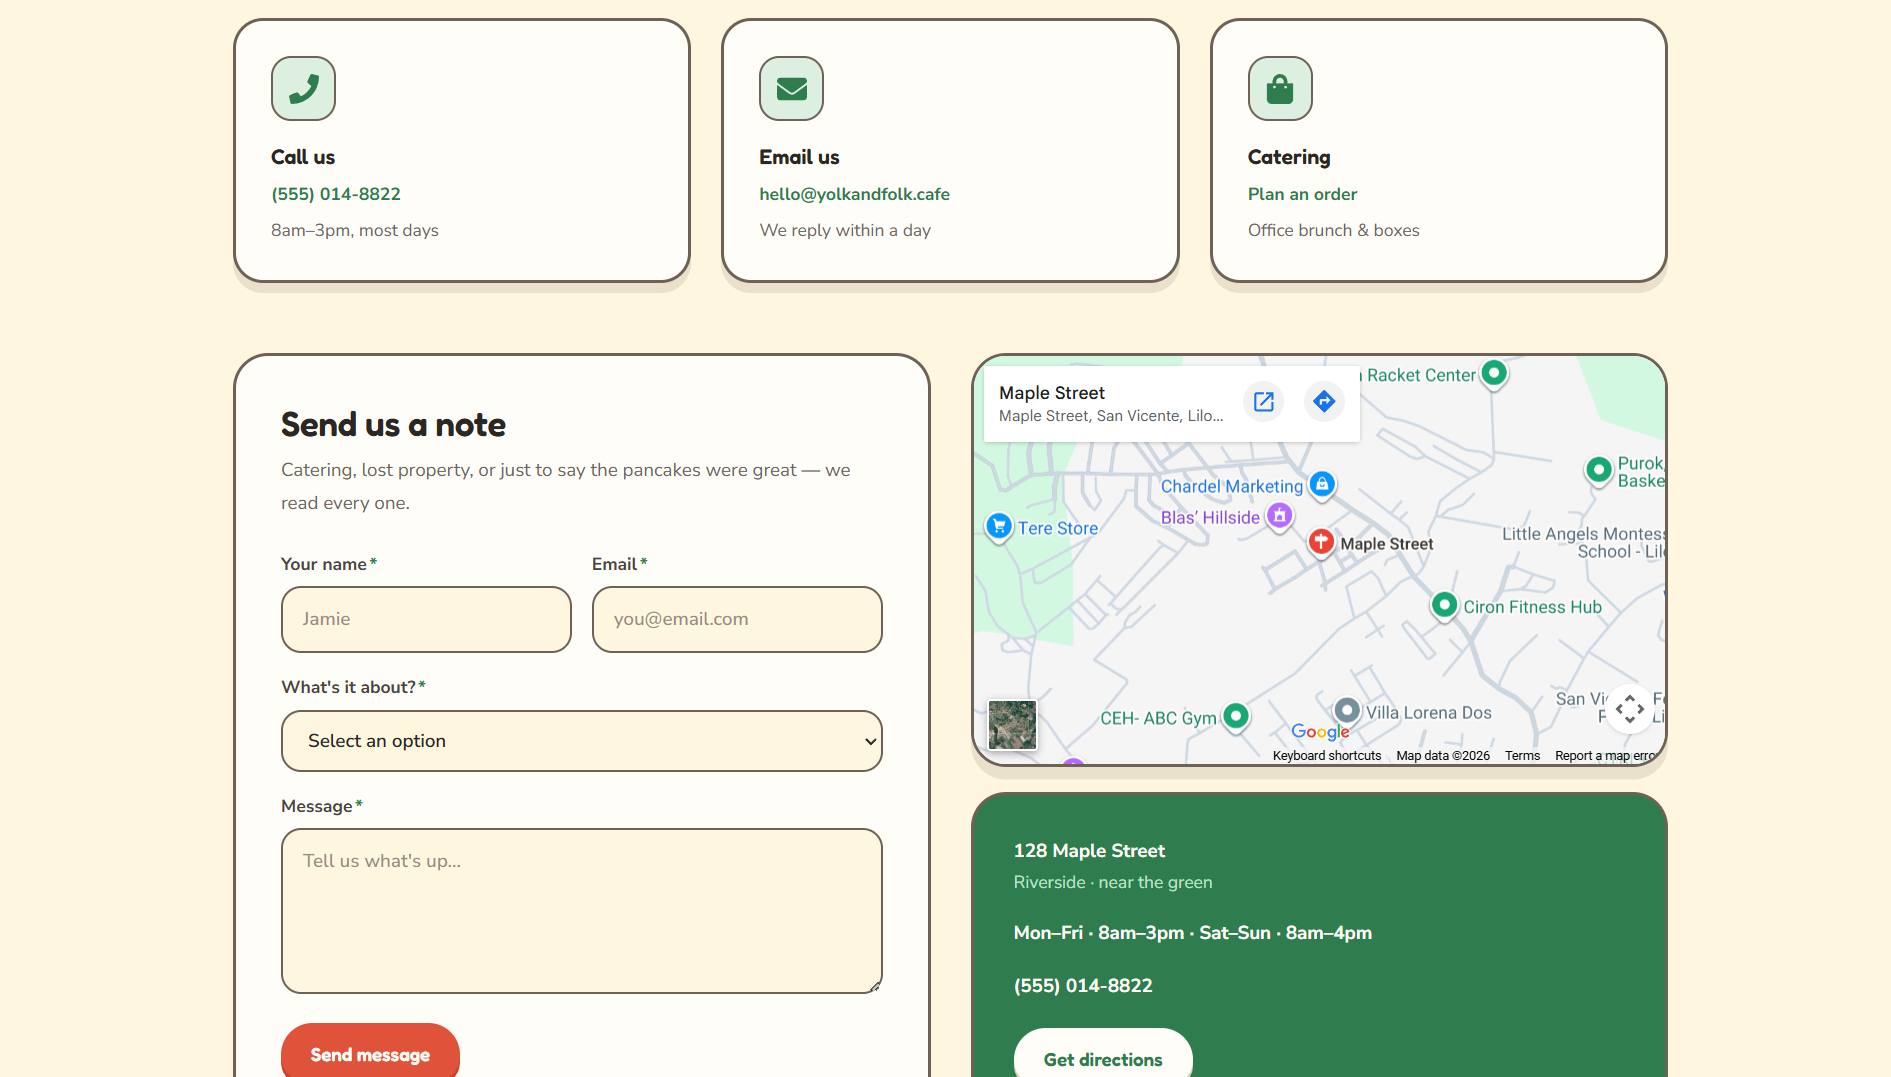Click the blue directions arrow icon on map
The image size is (1891, 1077).
pos(1324,401)
